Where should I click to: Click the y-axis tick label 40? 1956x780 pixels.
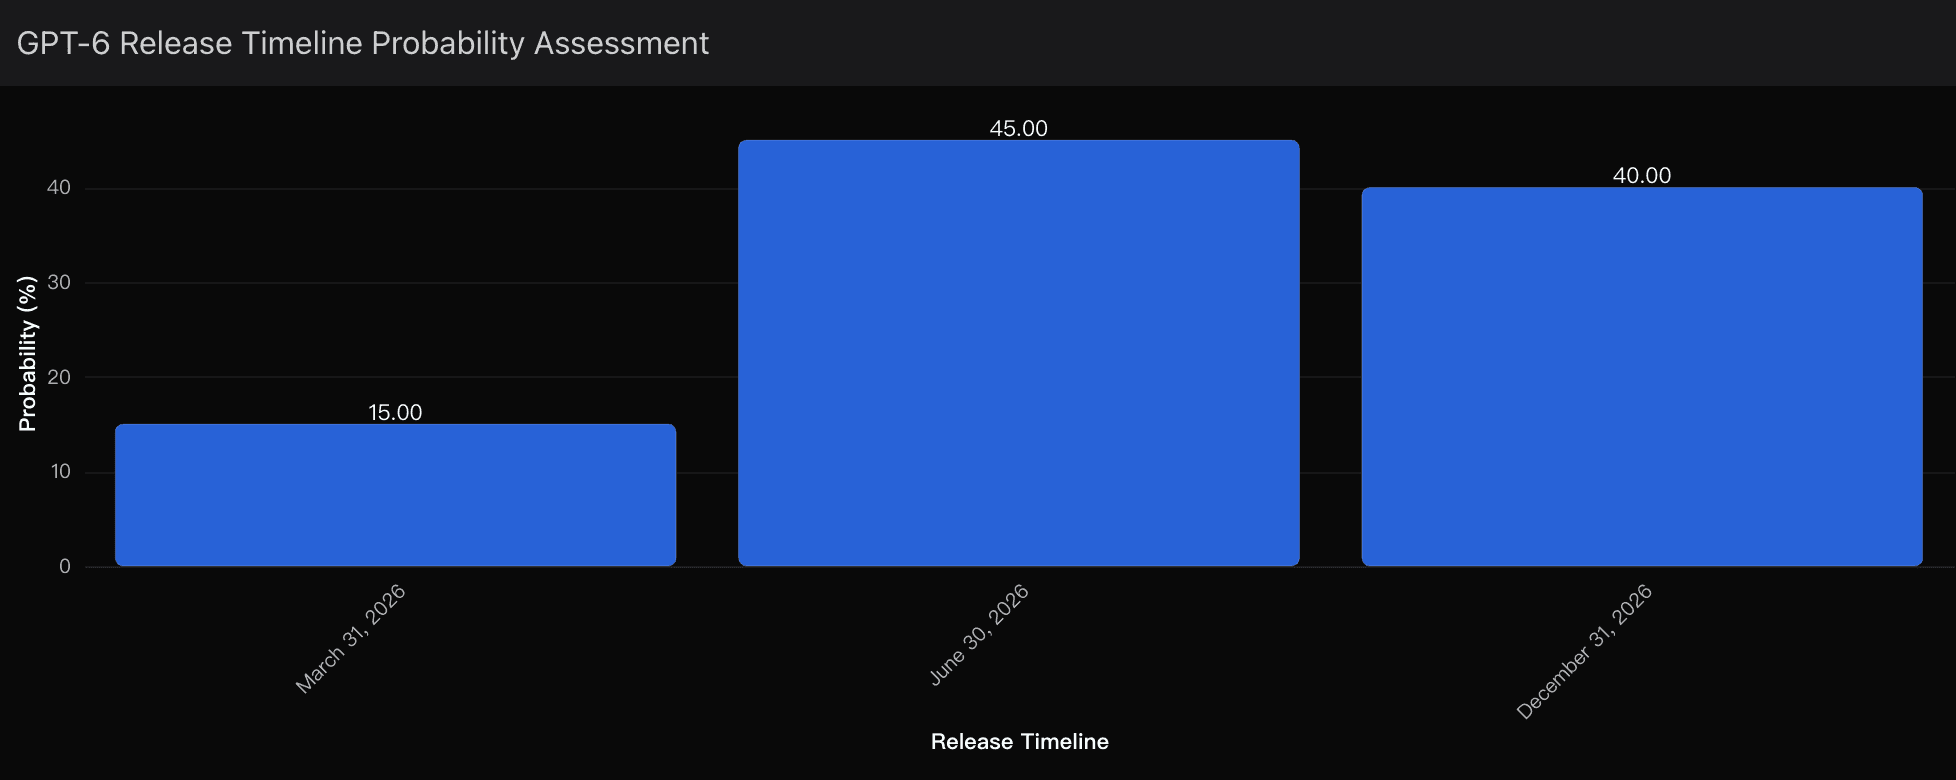[x=59, y=188]
